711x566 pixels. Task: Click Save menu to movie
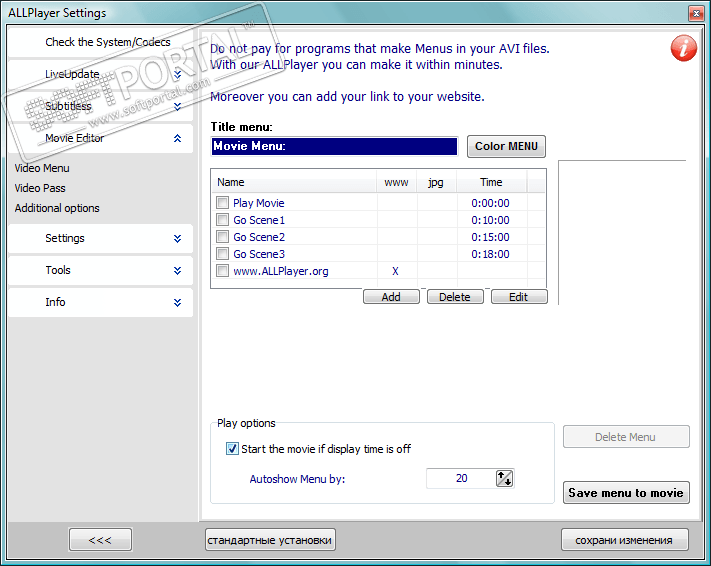(x=626, y=493)
